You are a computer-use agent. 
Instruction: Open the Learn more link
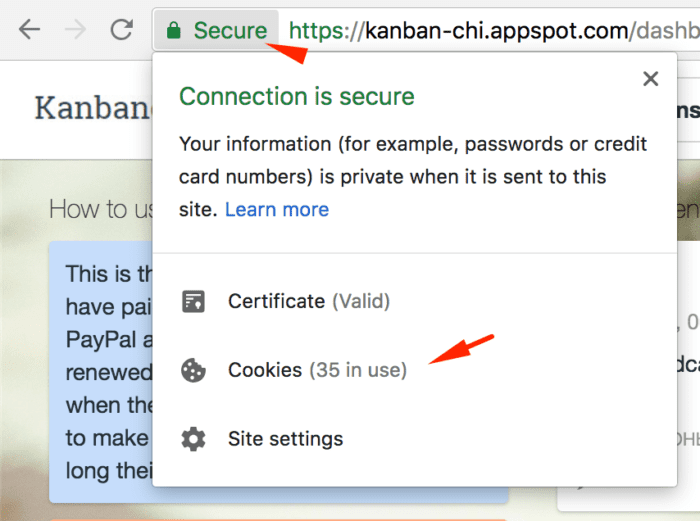[x=277, y=209]
